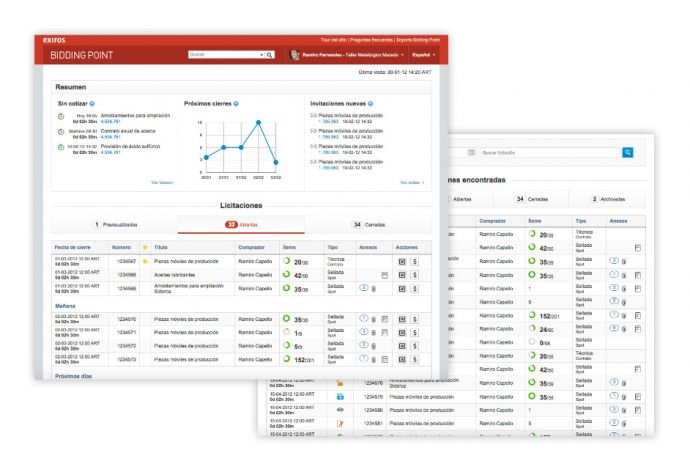Open help icon beside Invitaciones nuevas
This screenshot has width=690, height=472.
[369, 103]
